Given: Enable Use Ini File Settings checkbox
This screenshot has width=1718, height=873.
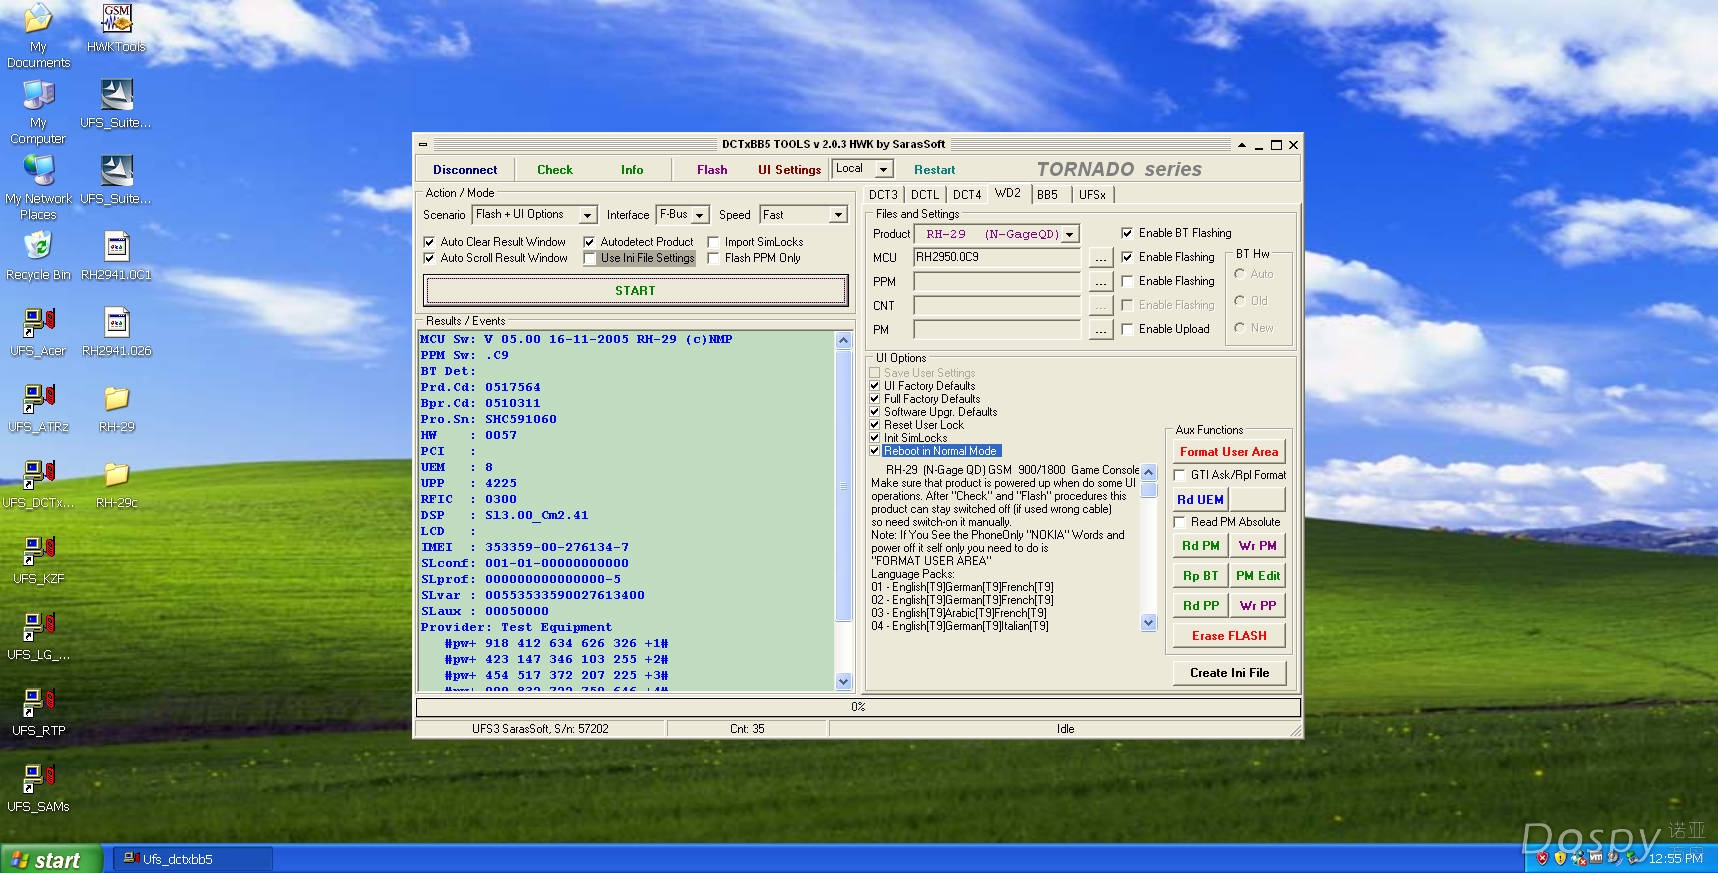Looking at the screenshot, I should pos(589,258).
